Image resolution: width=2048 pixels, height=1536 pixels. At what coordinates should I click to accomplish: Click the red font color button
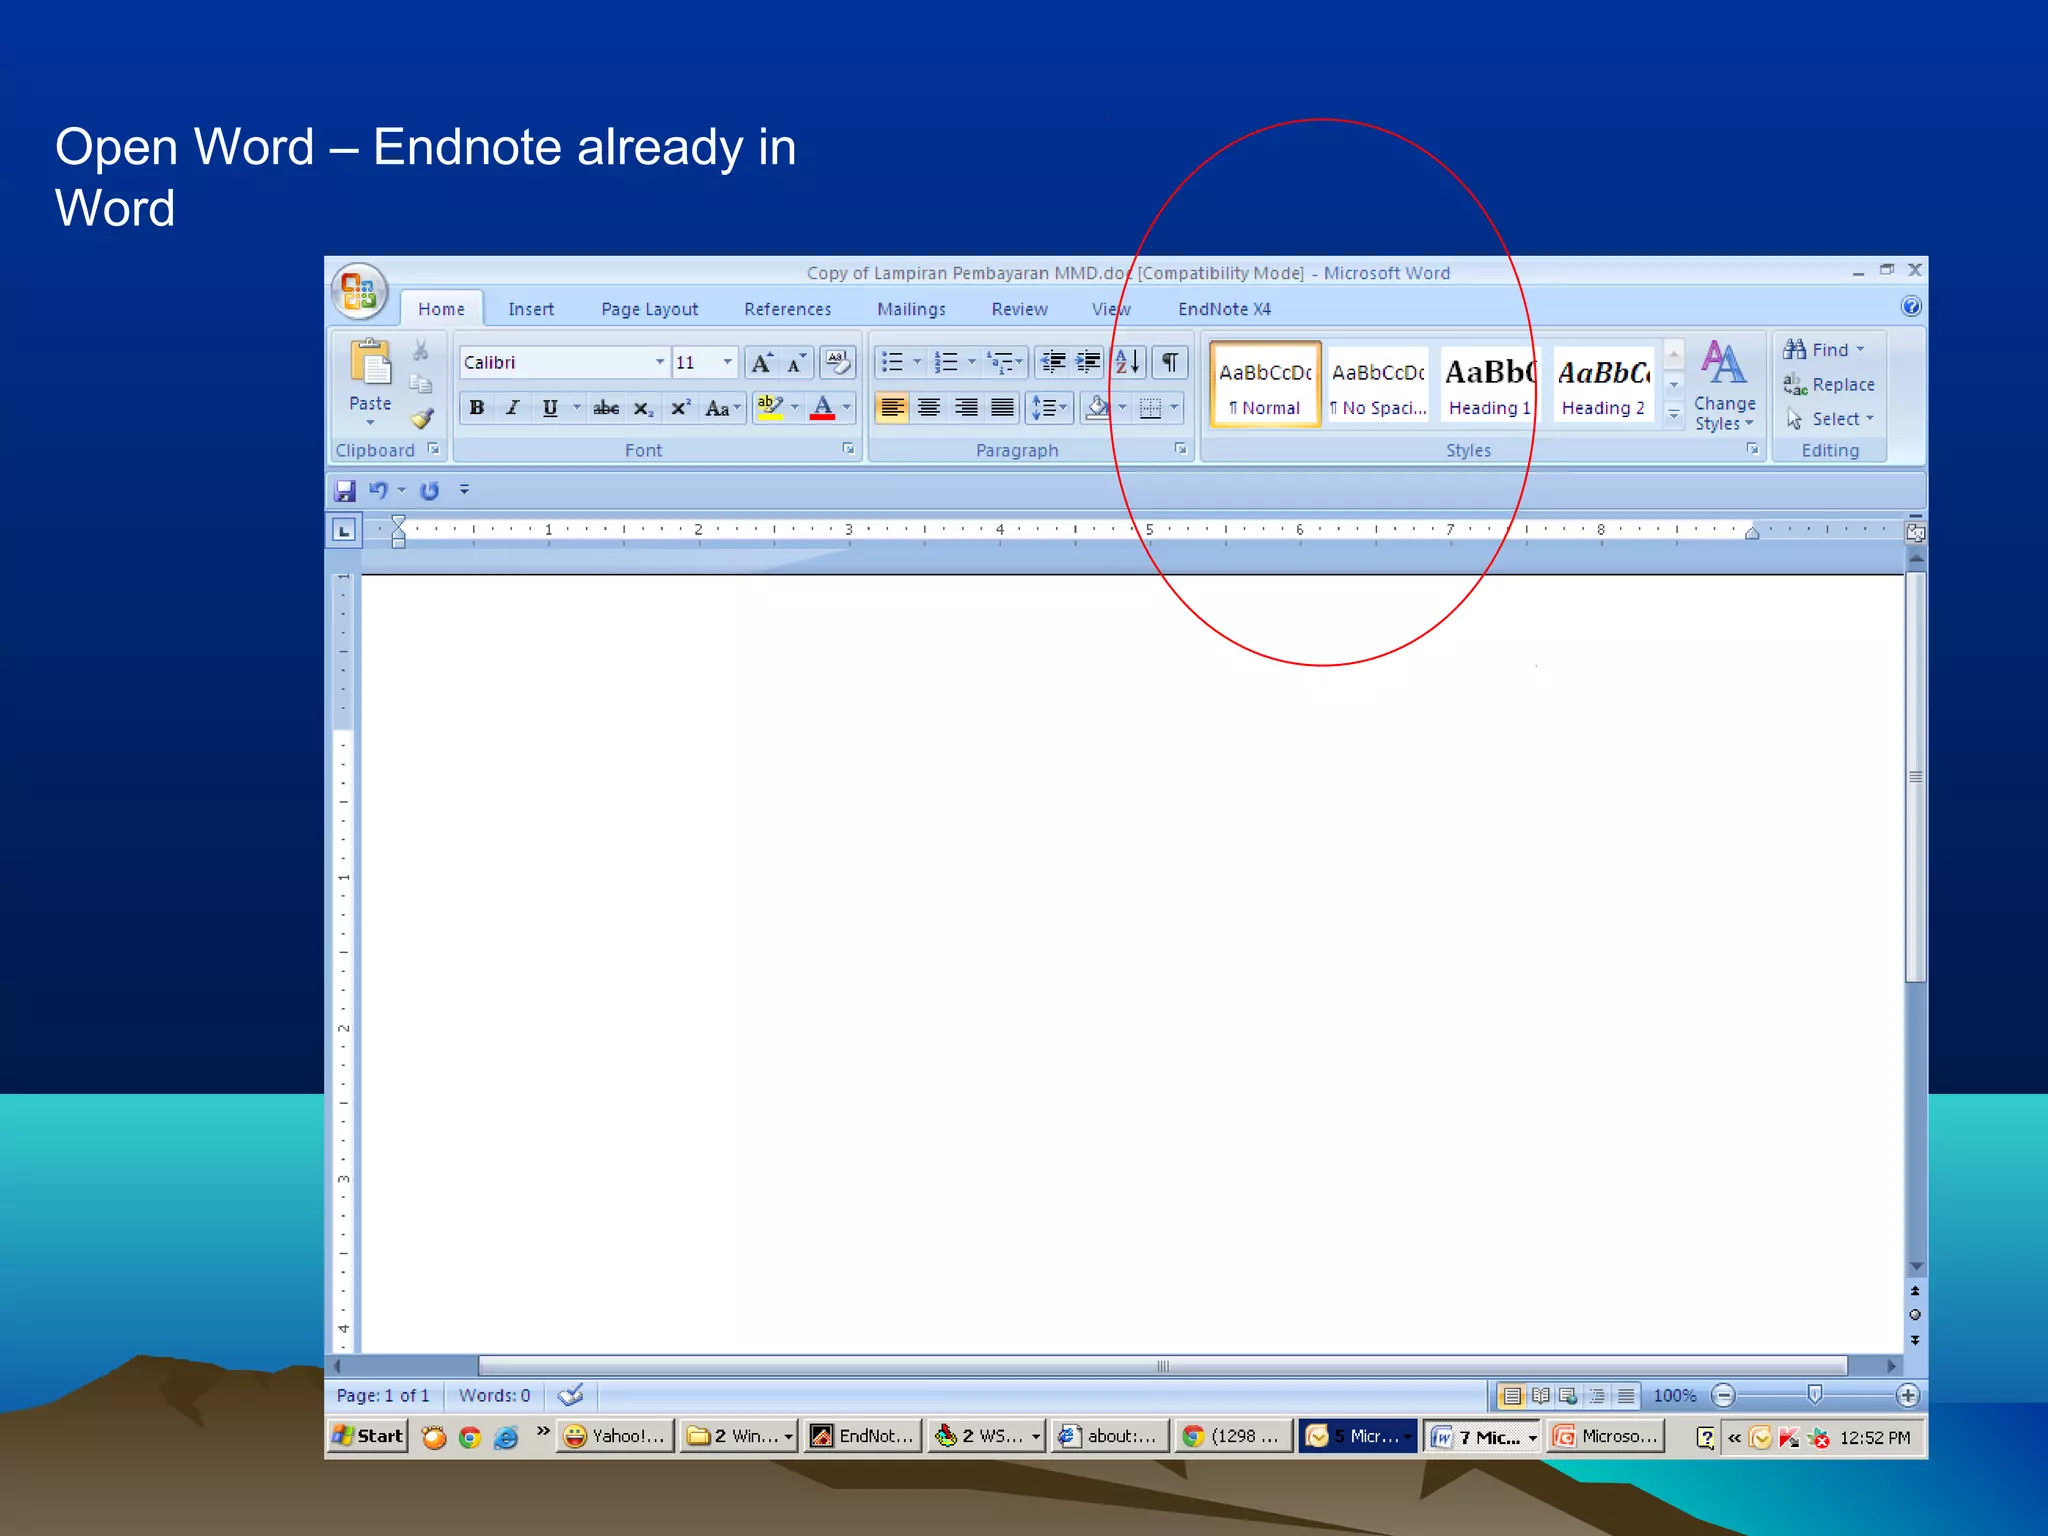(x=823, y=408)
